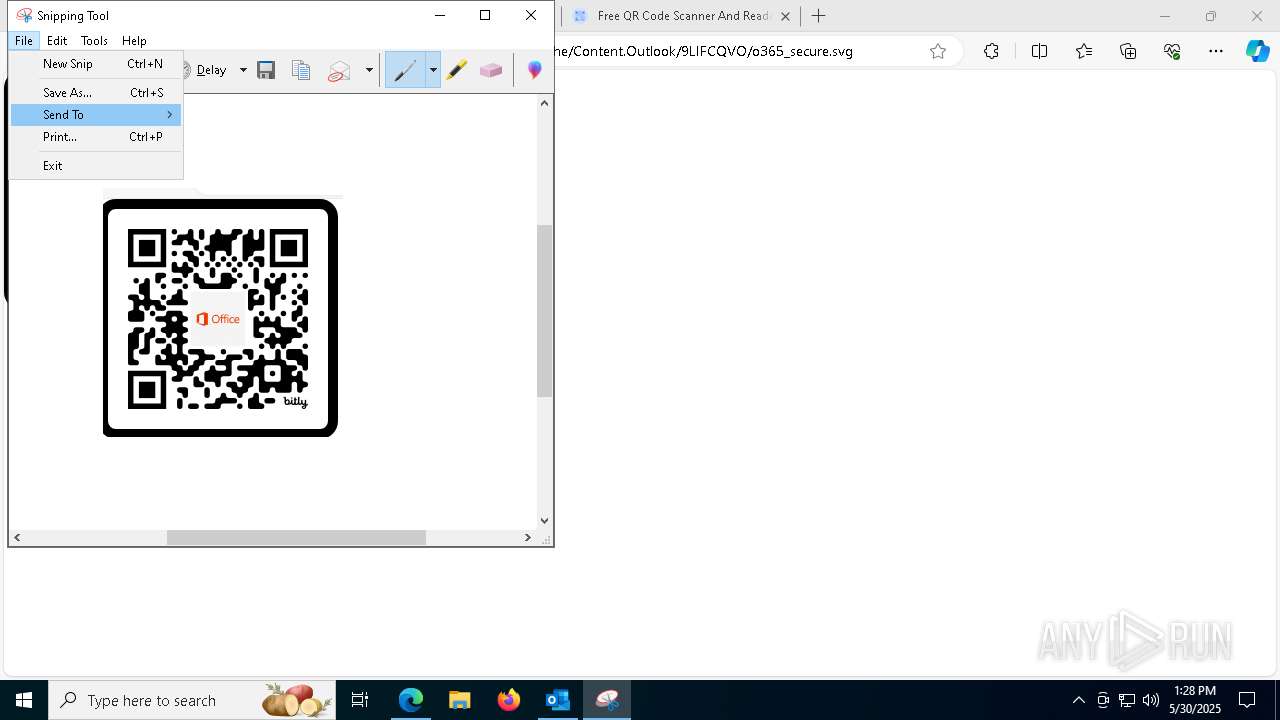The image size is (1280, 720).
Task: Click the Save Snip floppy disk icon
Action: point(266,70)
